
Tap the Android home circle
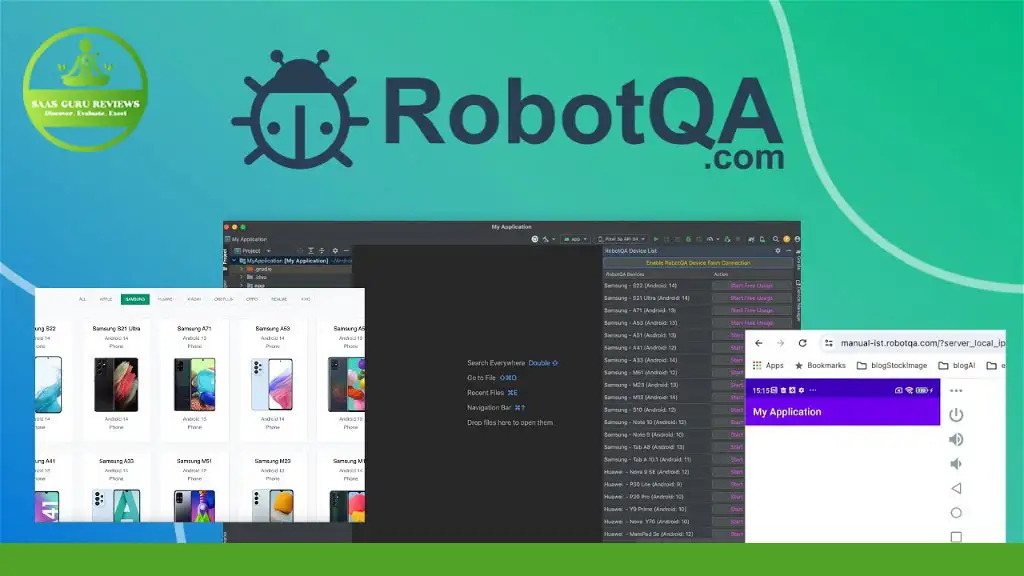click(x=956, y=513)
